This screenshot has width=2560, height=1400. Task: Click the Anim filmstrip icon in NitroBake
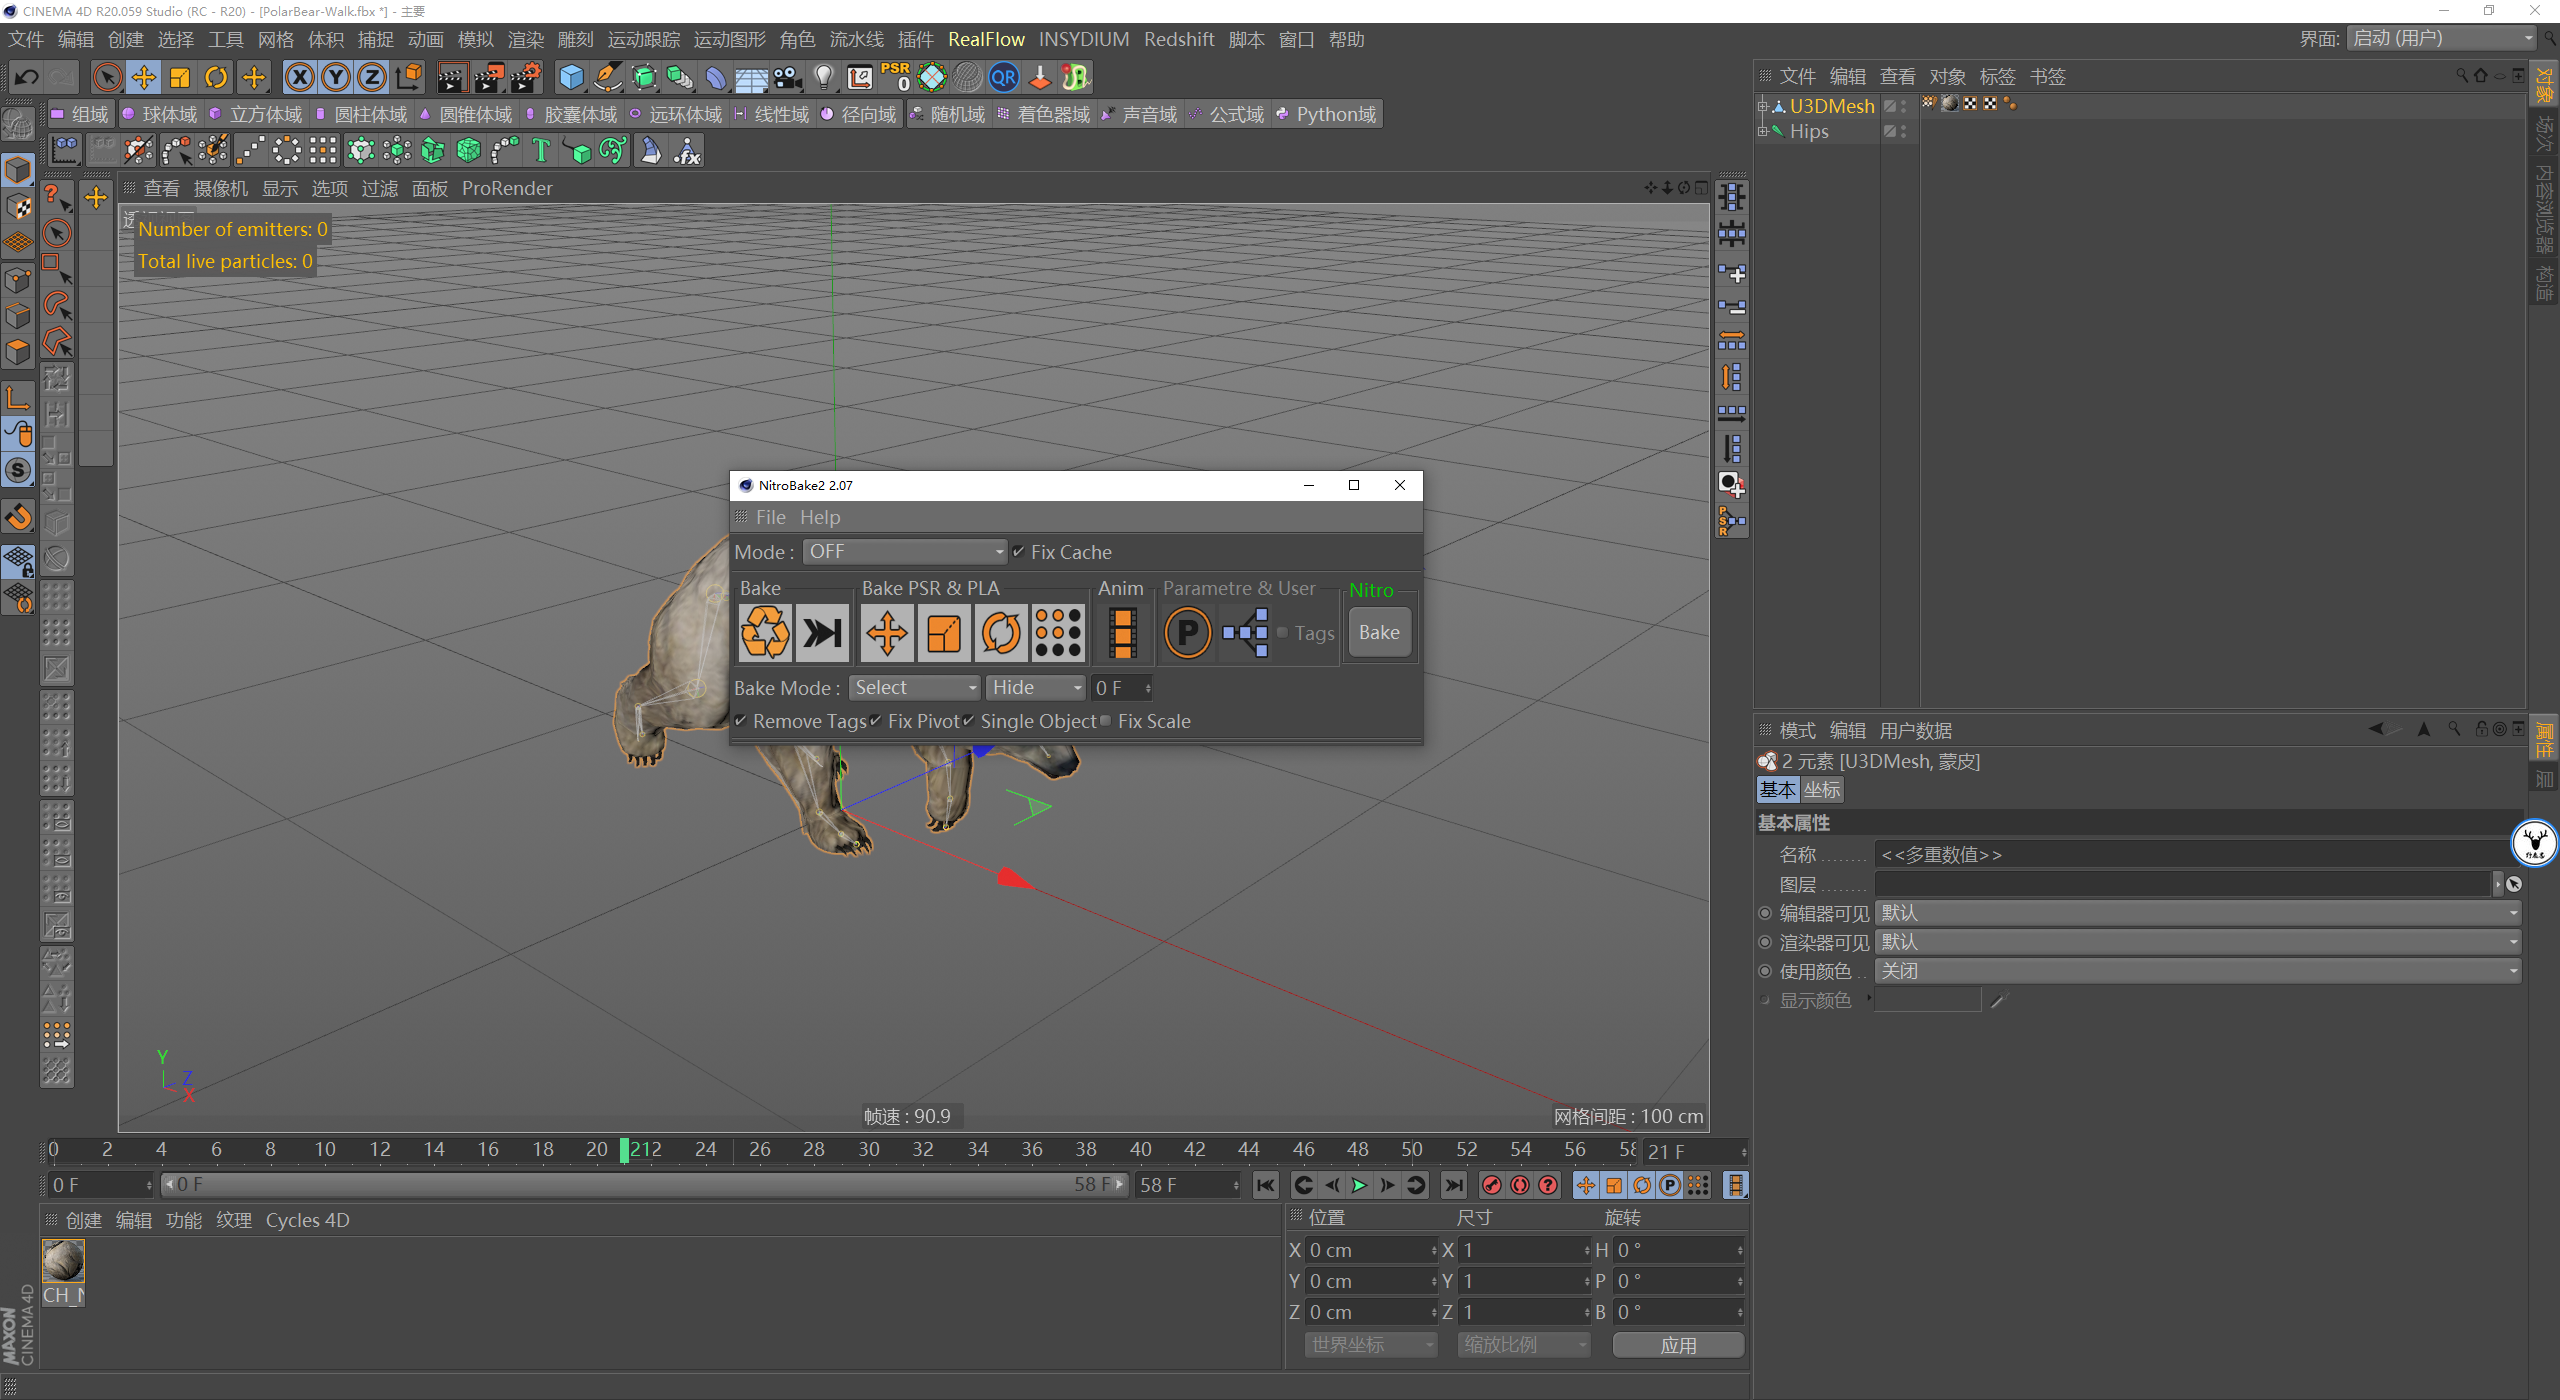pyautogui.click(x=1122, y=633)
